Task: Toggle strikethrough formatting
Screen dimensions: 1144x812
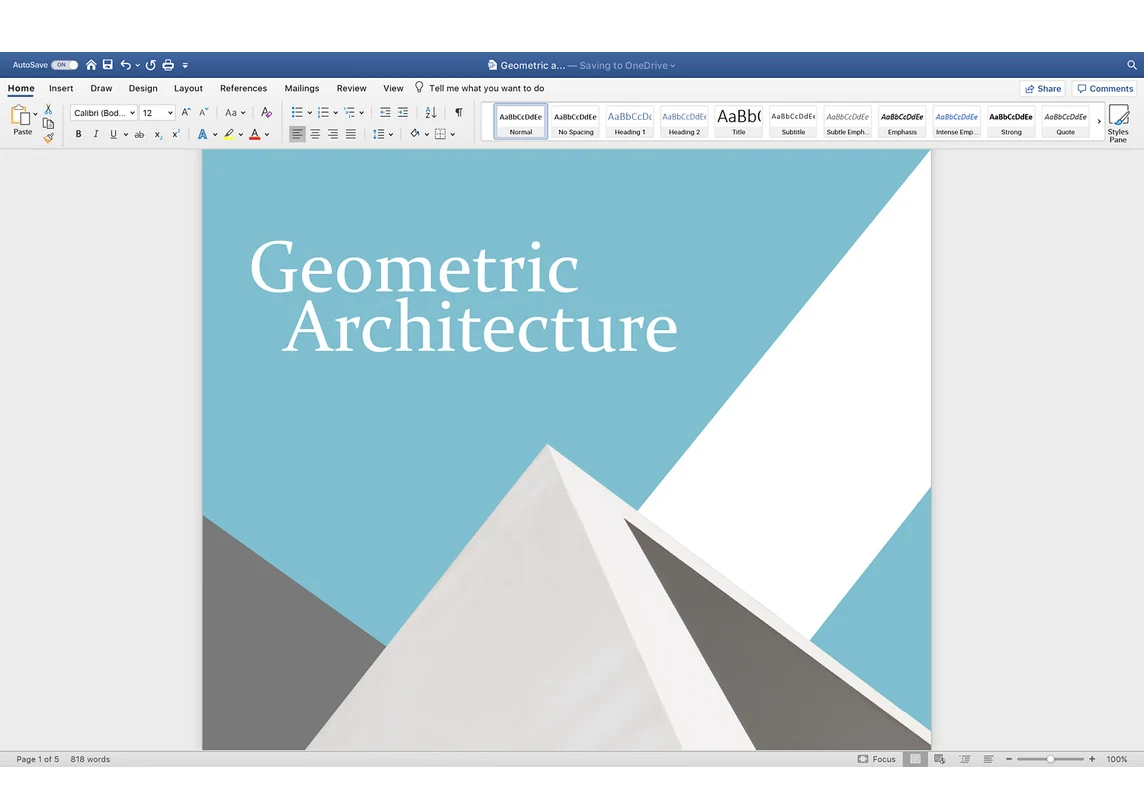Action: 139,134
